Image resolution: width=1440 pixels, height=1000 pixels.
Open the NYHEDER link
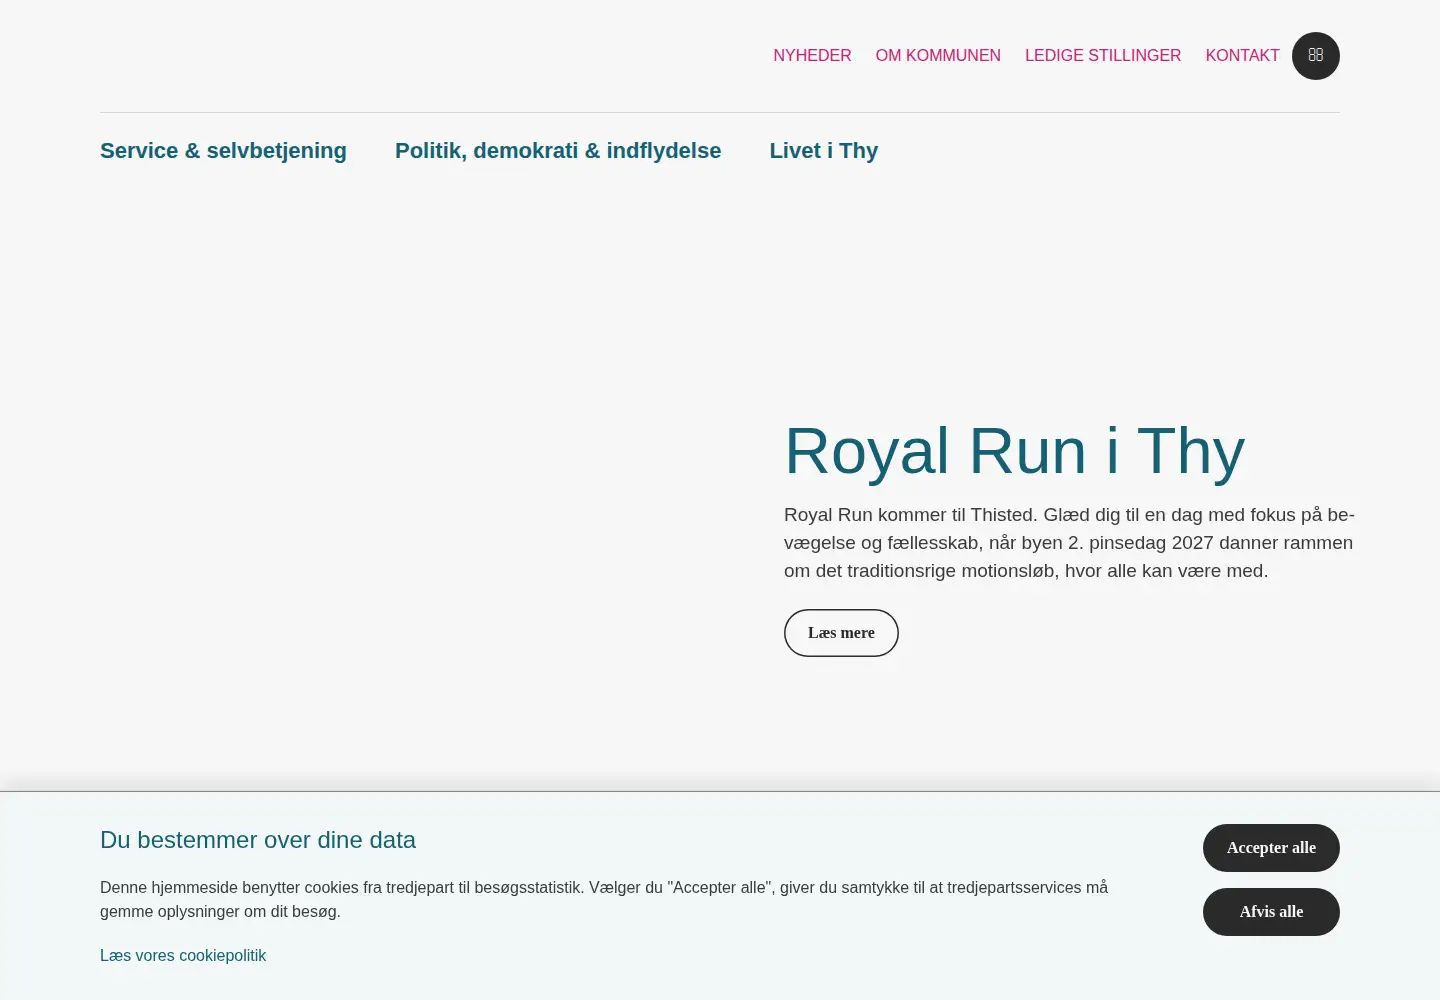[812, 56]
